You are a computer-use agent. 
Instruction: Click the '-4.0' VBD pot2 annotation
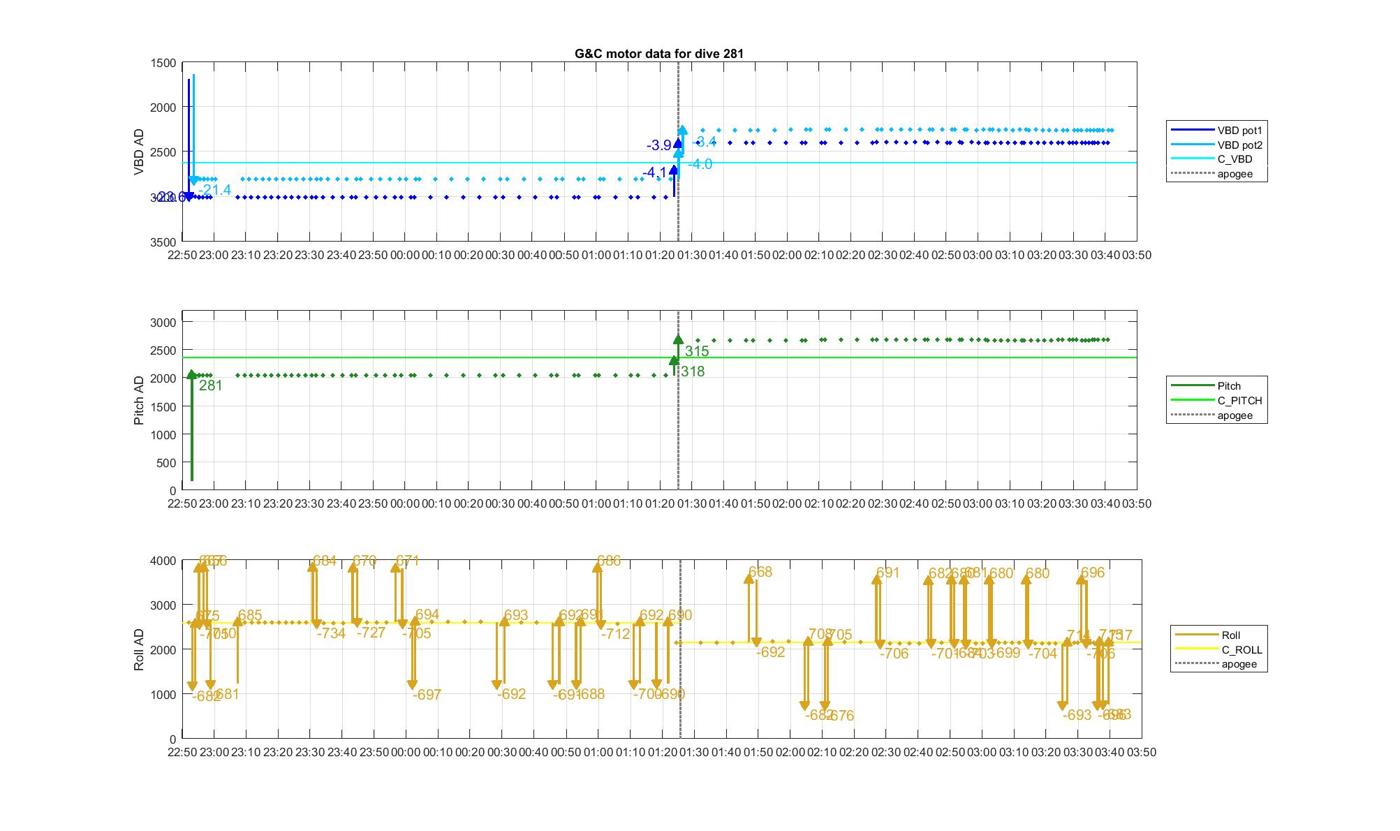(700, 164)
